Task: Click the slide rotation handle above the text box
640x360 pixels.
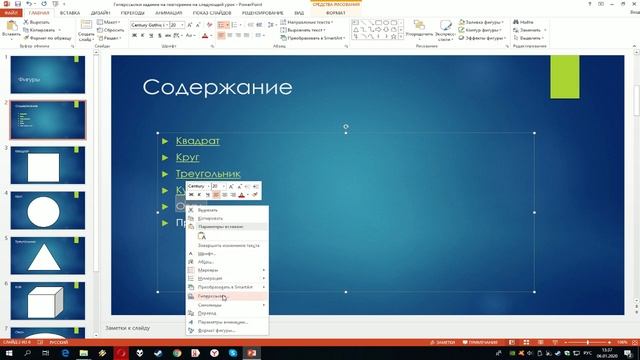Action: tap(346, 127)
